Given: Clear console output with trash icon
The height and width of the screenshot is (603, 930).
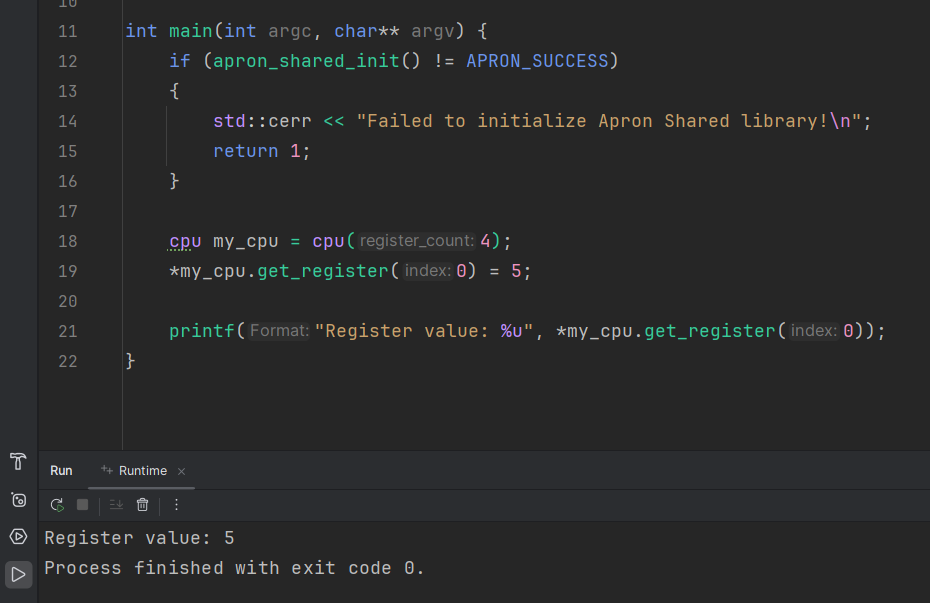Looking at the screenshot, I should pos(143,505).
